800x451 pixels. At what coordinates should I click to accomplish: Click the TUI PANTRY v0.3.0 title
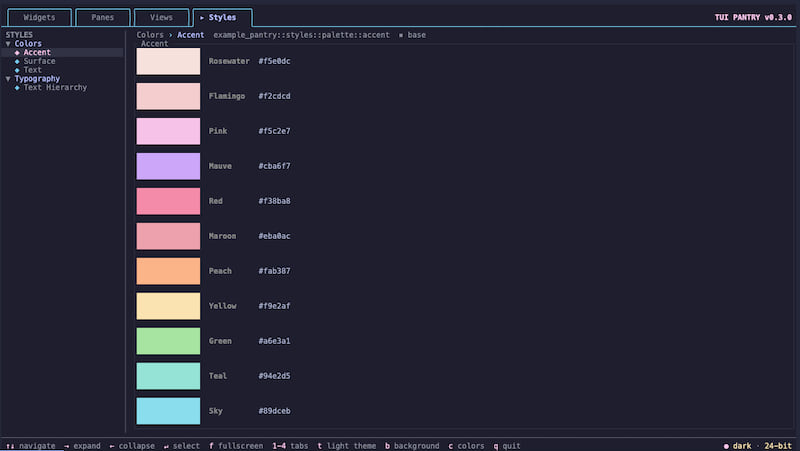tap(753, 17)
